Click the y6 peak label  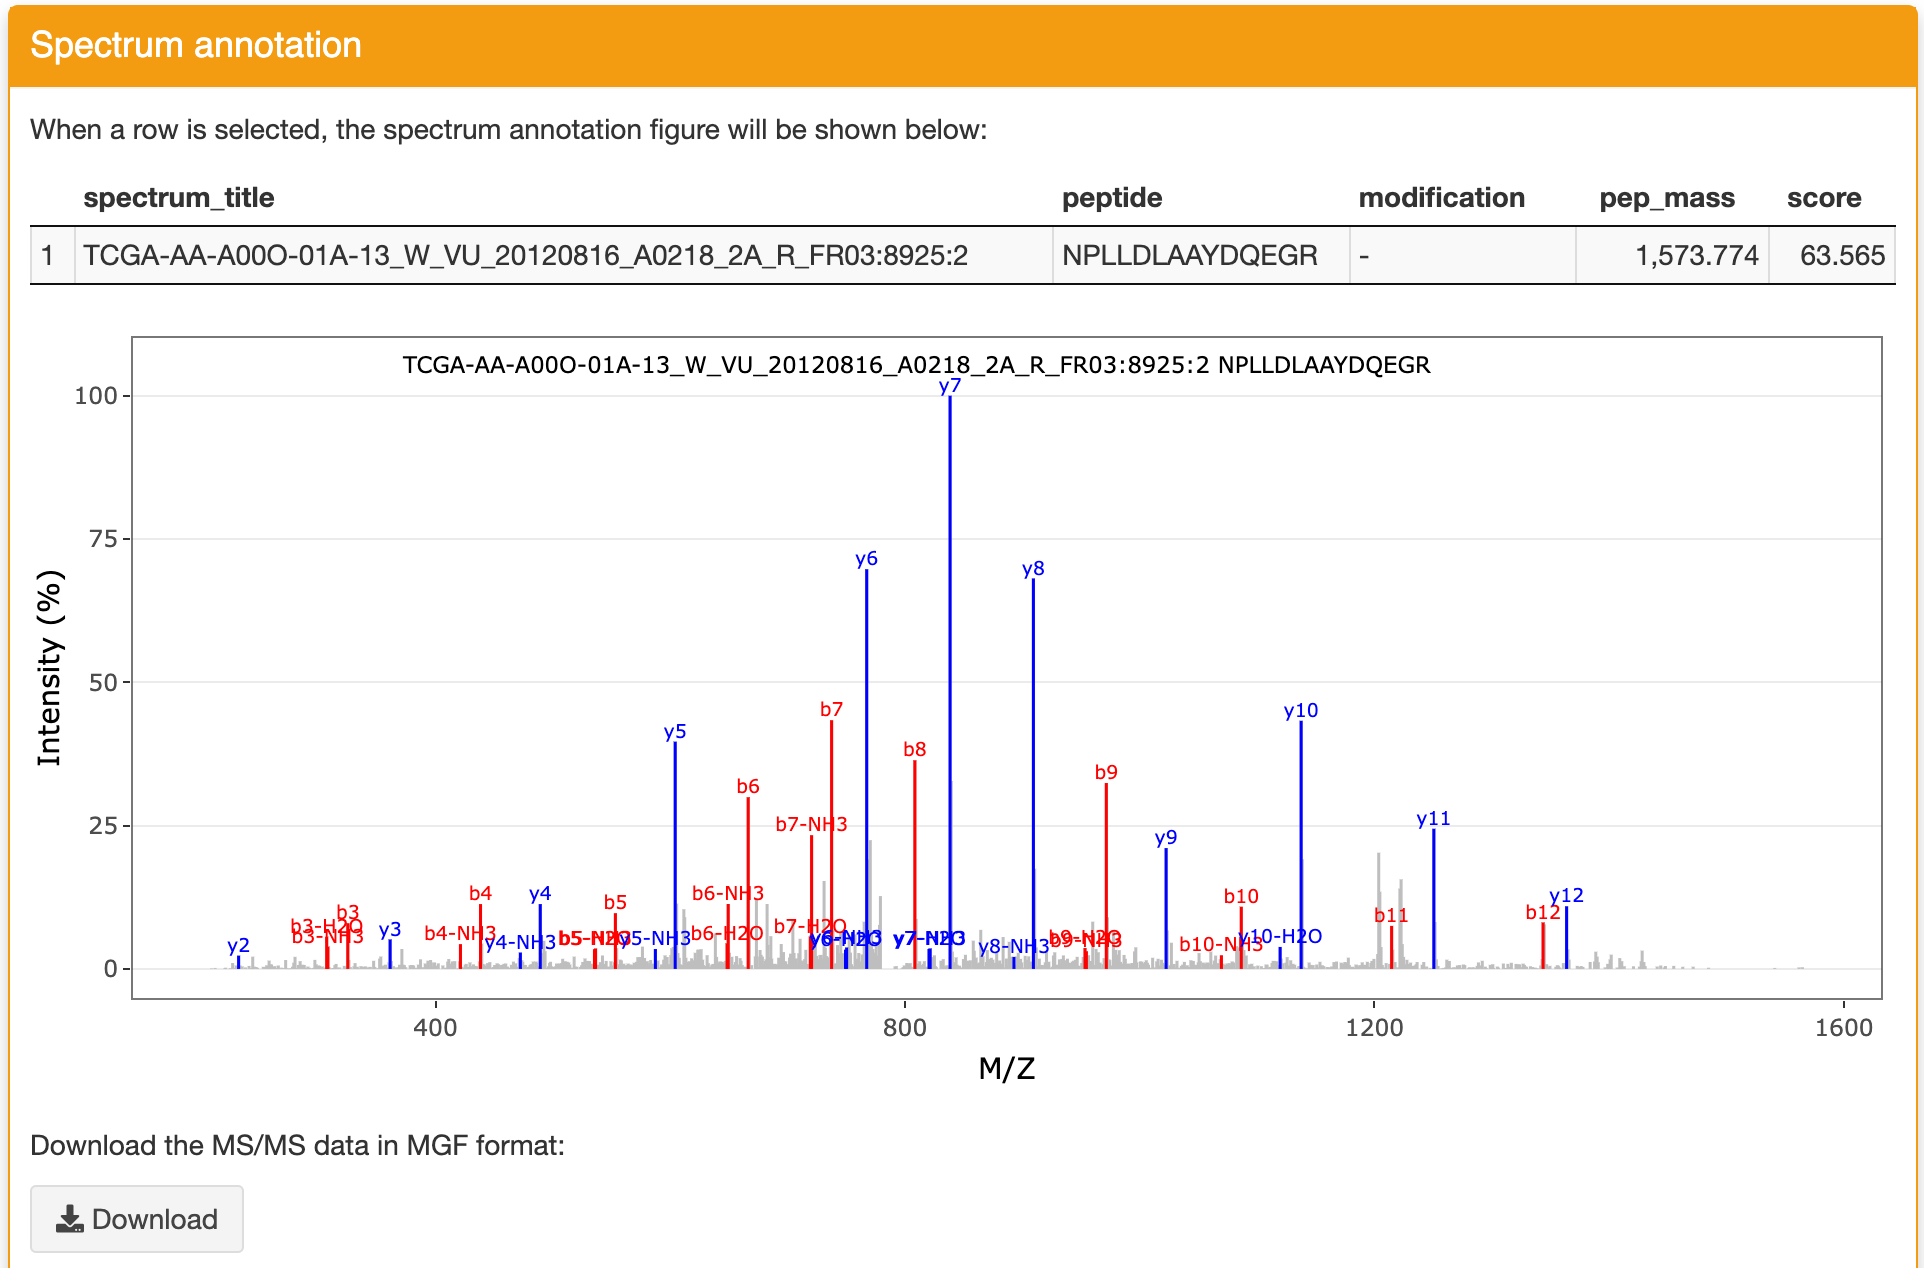866,559
